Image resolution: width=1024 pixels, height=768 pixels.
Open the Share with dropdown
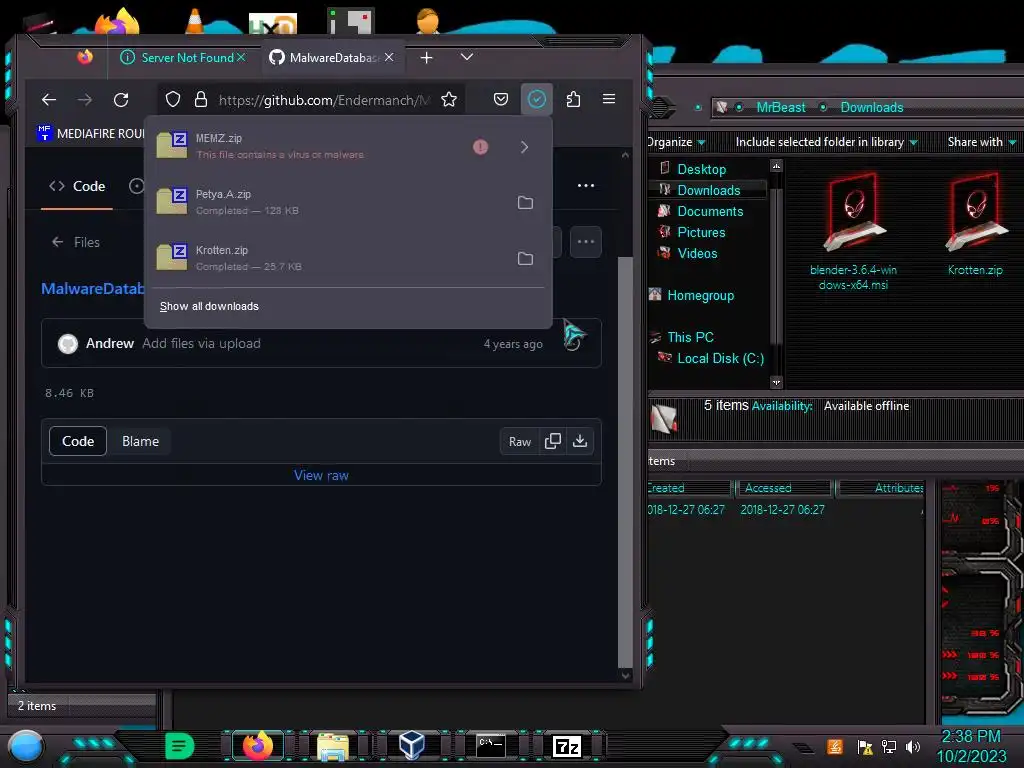pos(982,142)
